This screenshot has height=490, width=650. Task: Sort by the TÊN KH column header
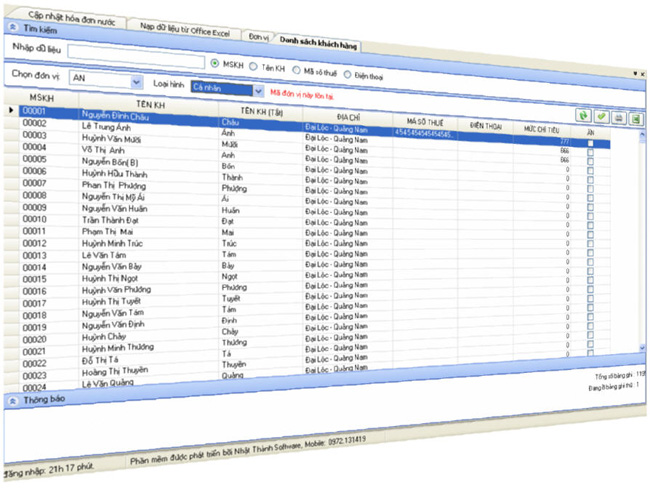(148, 104)
